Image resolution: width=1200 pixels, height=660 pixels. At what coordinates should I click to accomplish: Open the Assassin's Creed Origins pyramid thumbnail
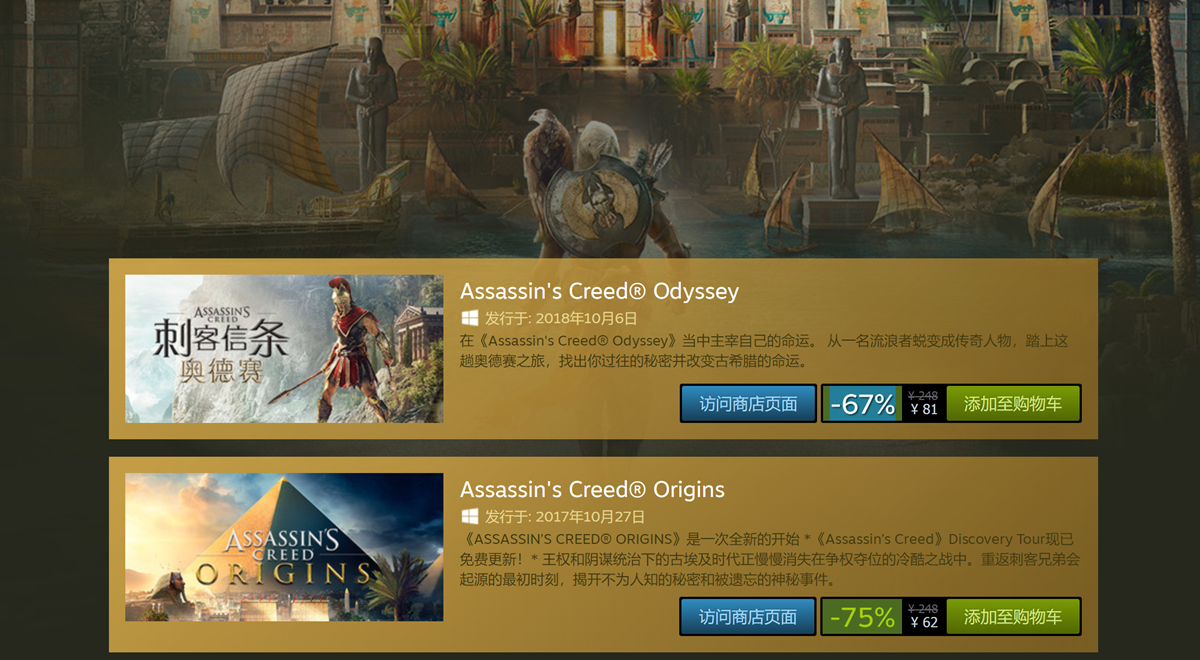click(284, 547)
